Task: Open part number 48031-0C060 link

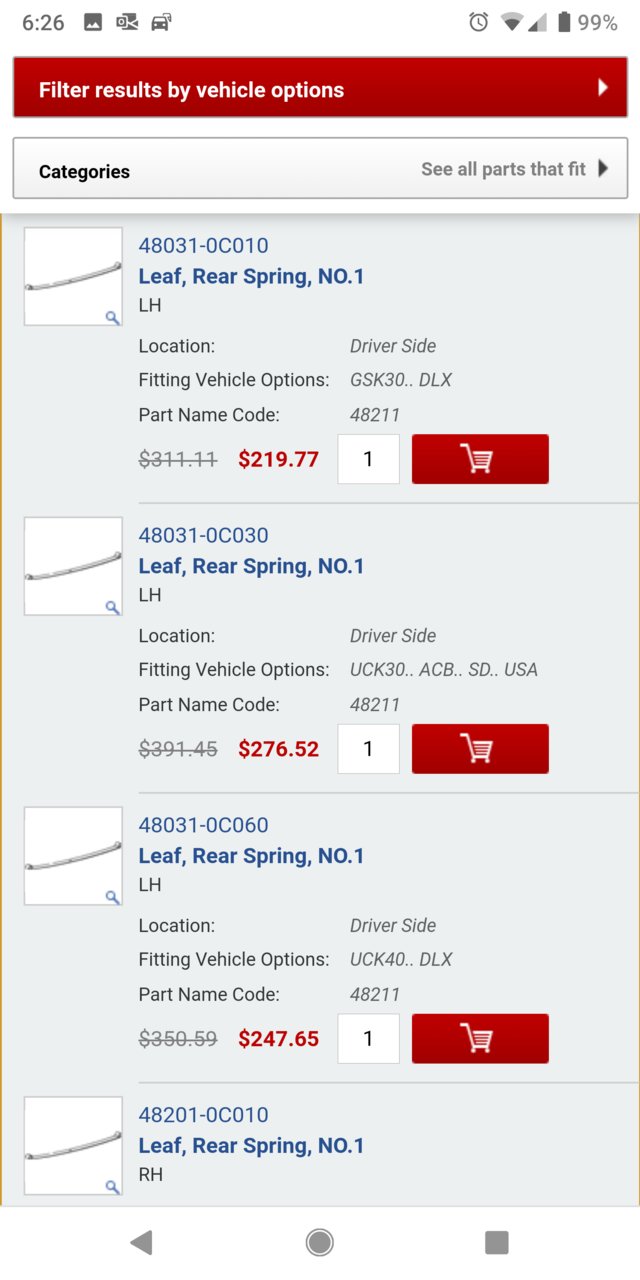Action: [203, 825]
